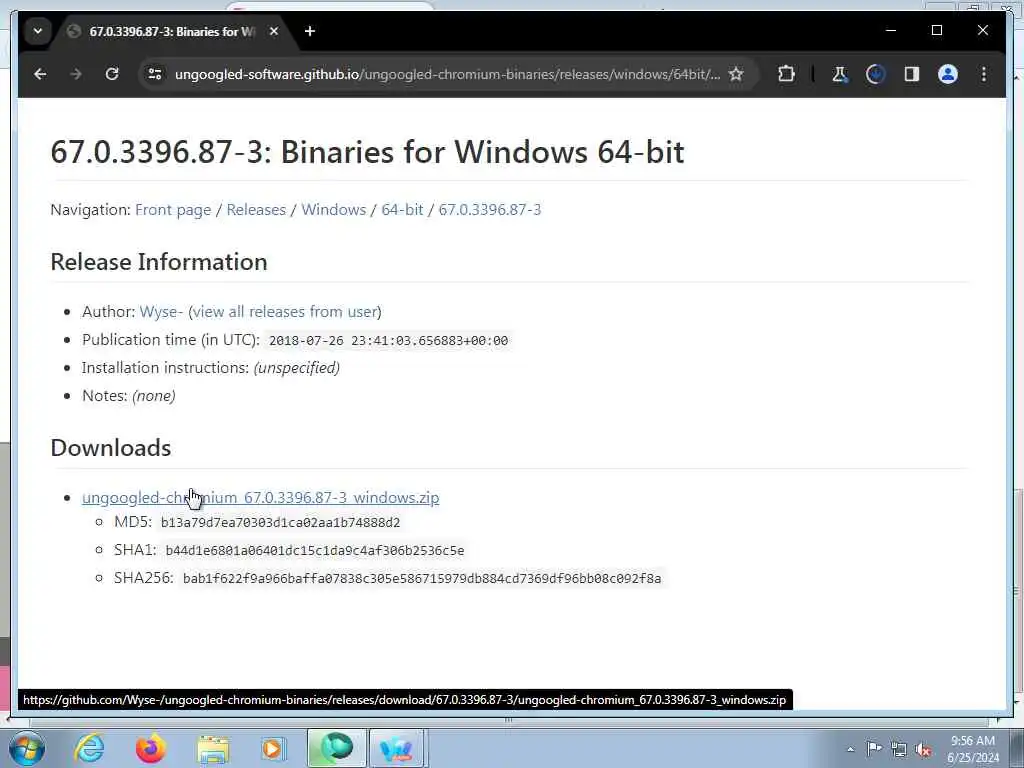Screen dimensions: 1024x768
Task: Switch to the green browser taskbar button
Action: [336, 748]
